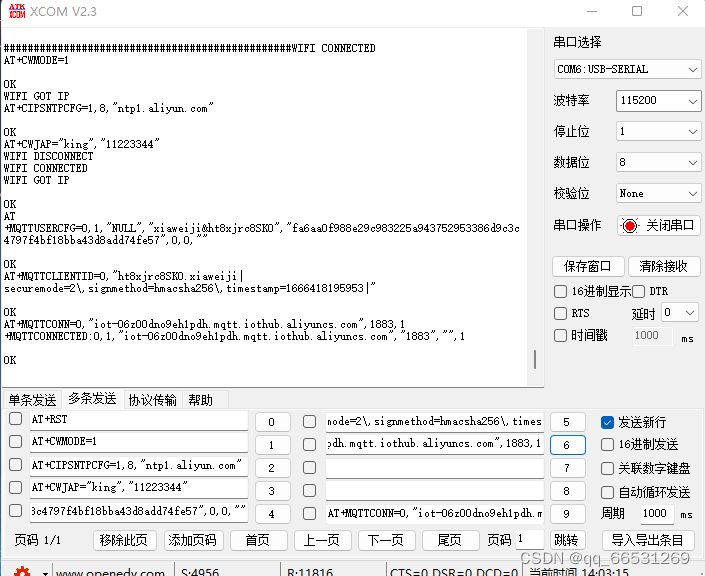The image size is (705, 576).
Task: Check the box beside the mqtt.iothub.aliyuncs.com command
Action: point(309,444)
